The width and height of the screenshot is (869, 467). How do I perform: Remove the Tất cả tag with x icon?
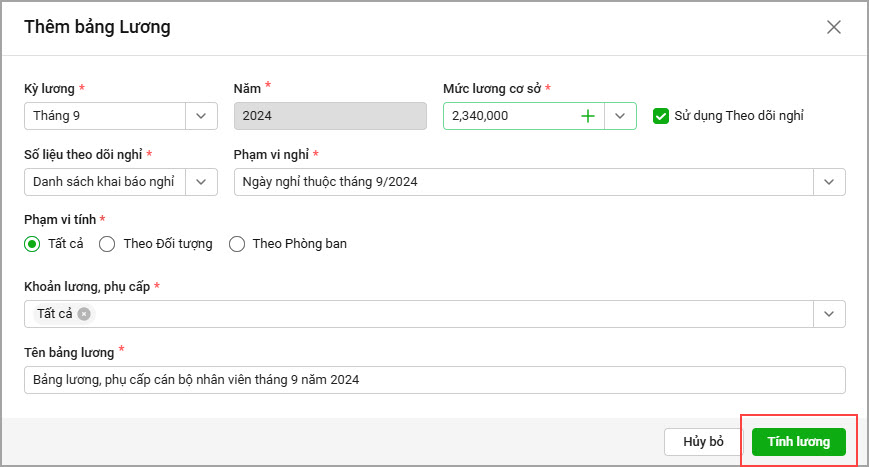(84, 314)
